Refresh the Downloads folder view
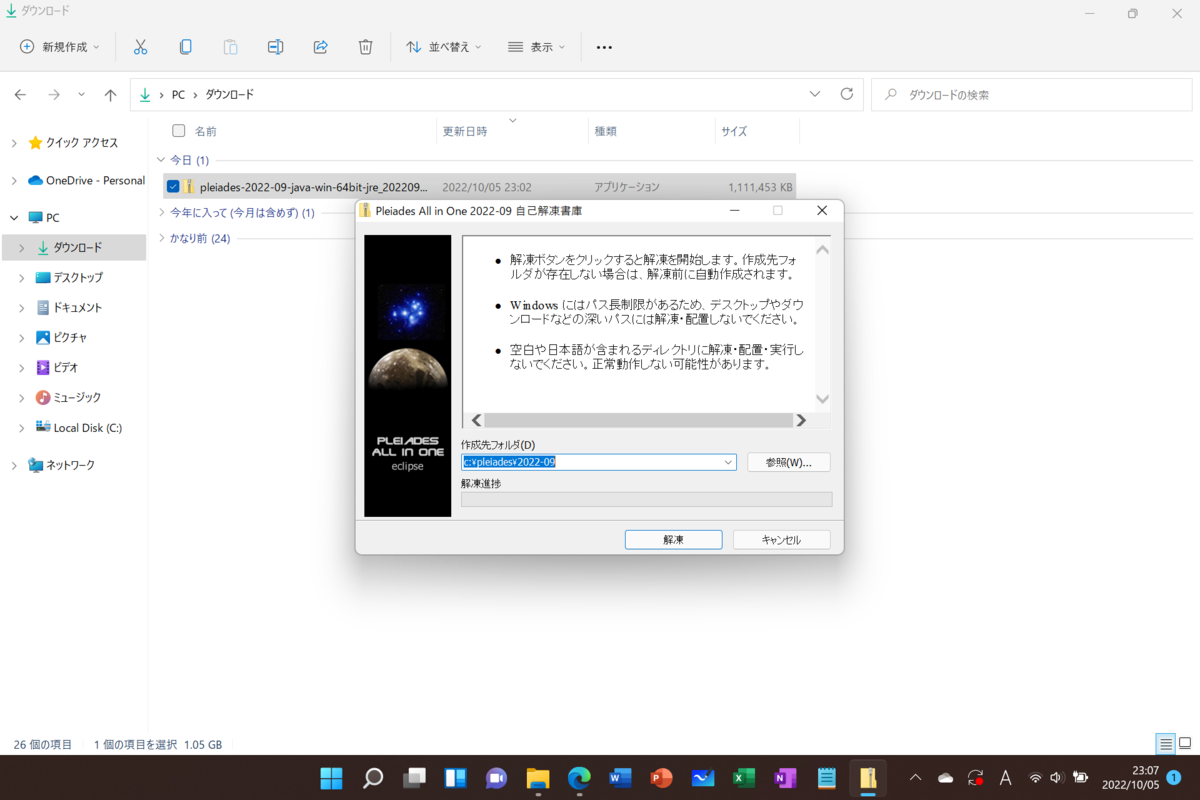Viewport: 1200px width, 800px height. (847, 94)
